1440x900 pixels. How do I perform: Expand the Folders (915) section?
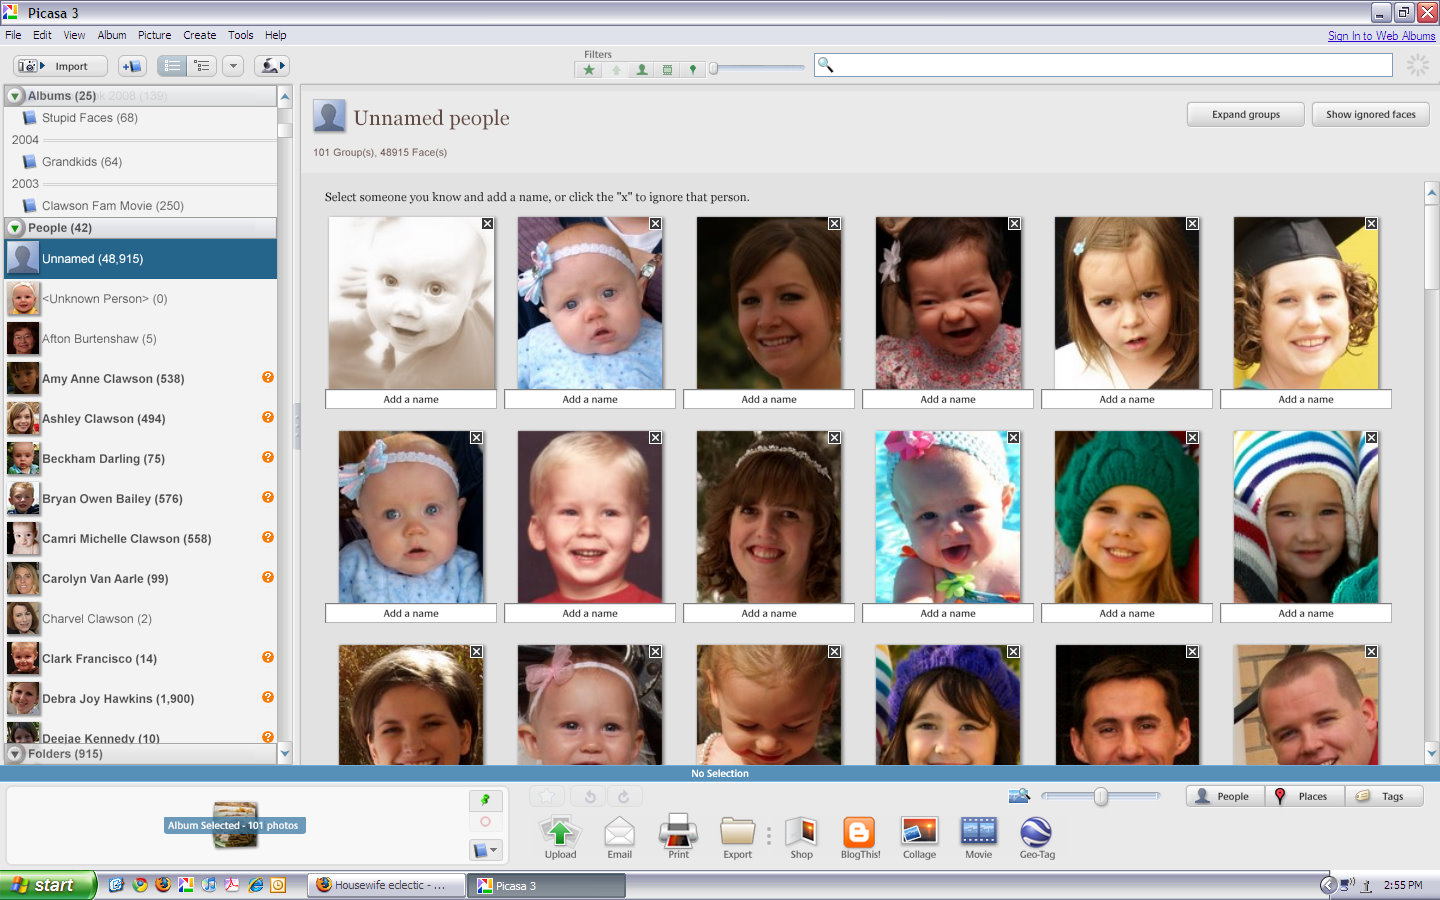[15, 754]
